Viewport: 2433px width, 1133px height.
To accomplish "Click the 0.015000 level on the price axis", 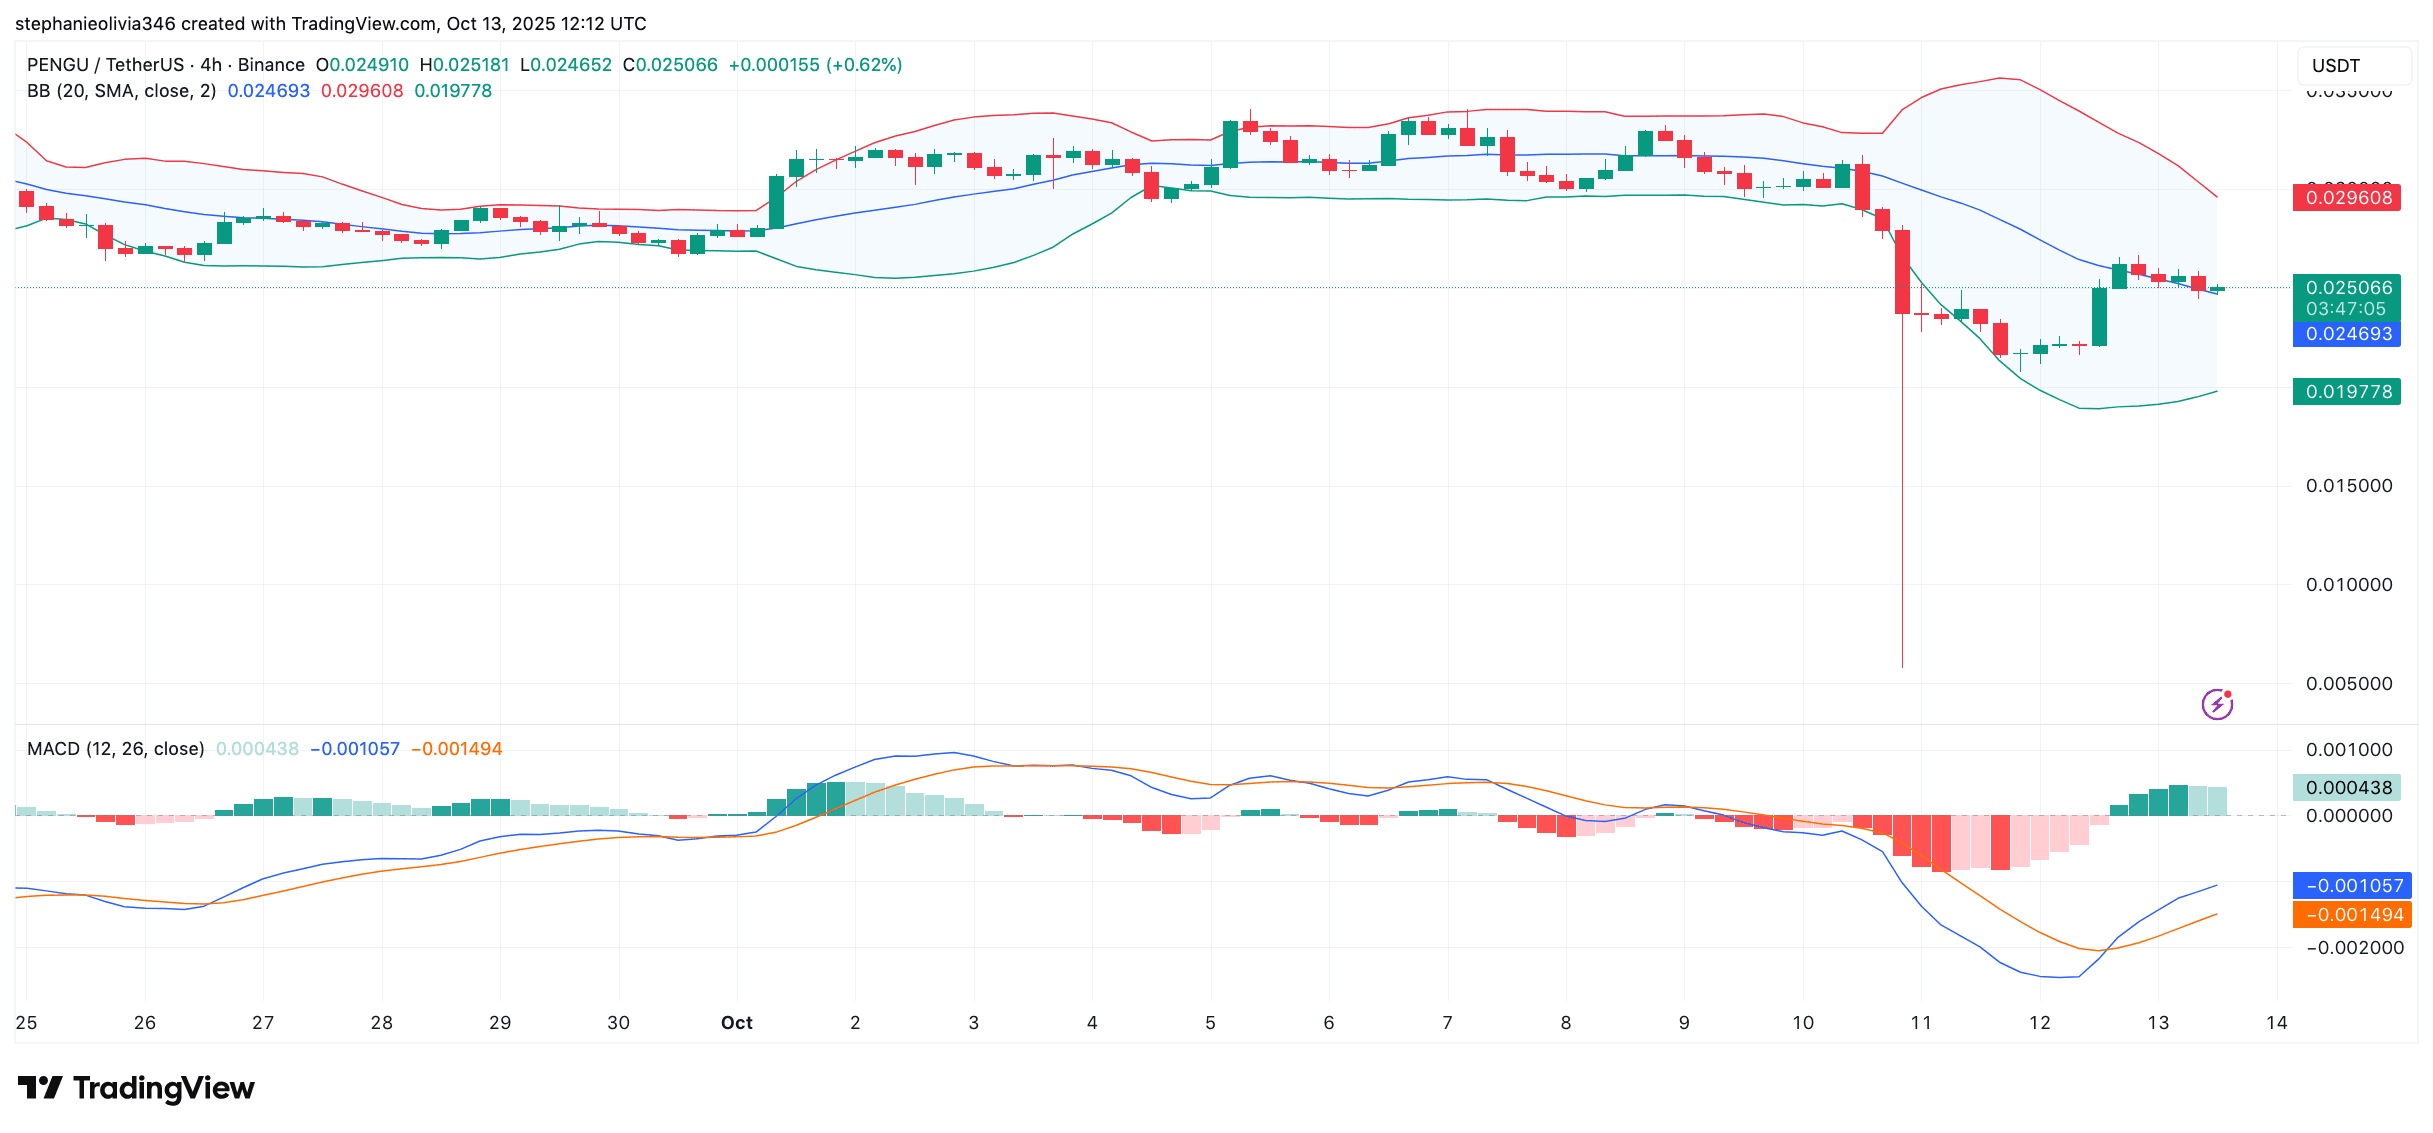I will [2348, 486].
